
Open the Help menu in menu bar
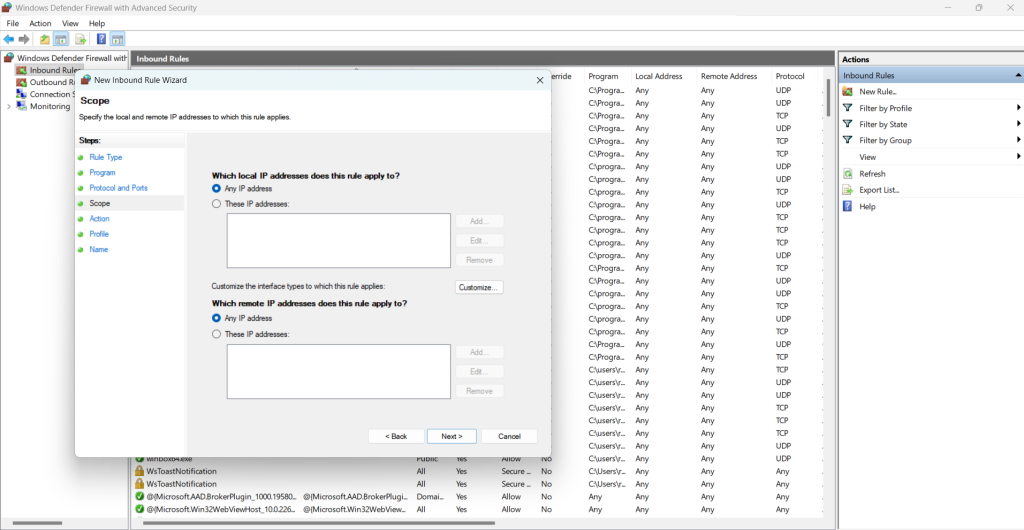[97, 23]
